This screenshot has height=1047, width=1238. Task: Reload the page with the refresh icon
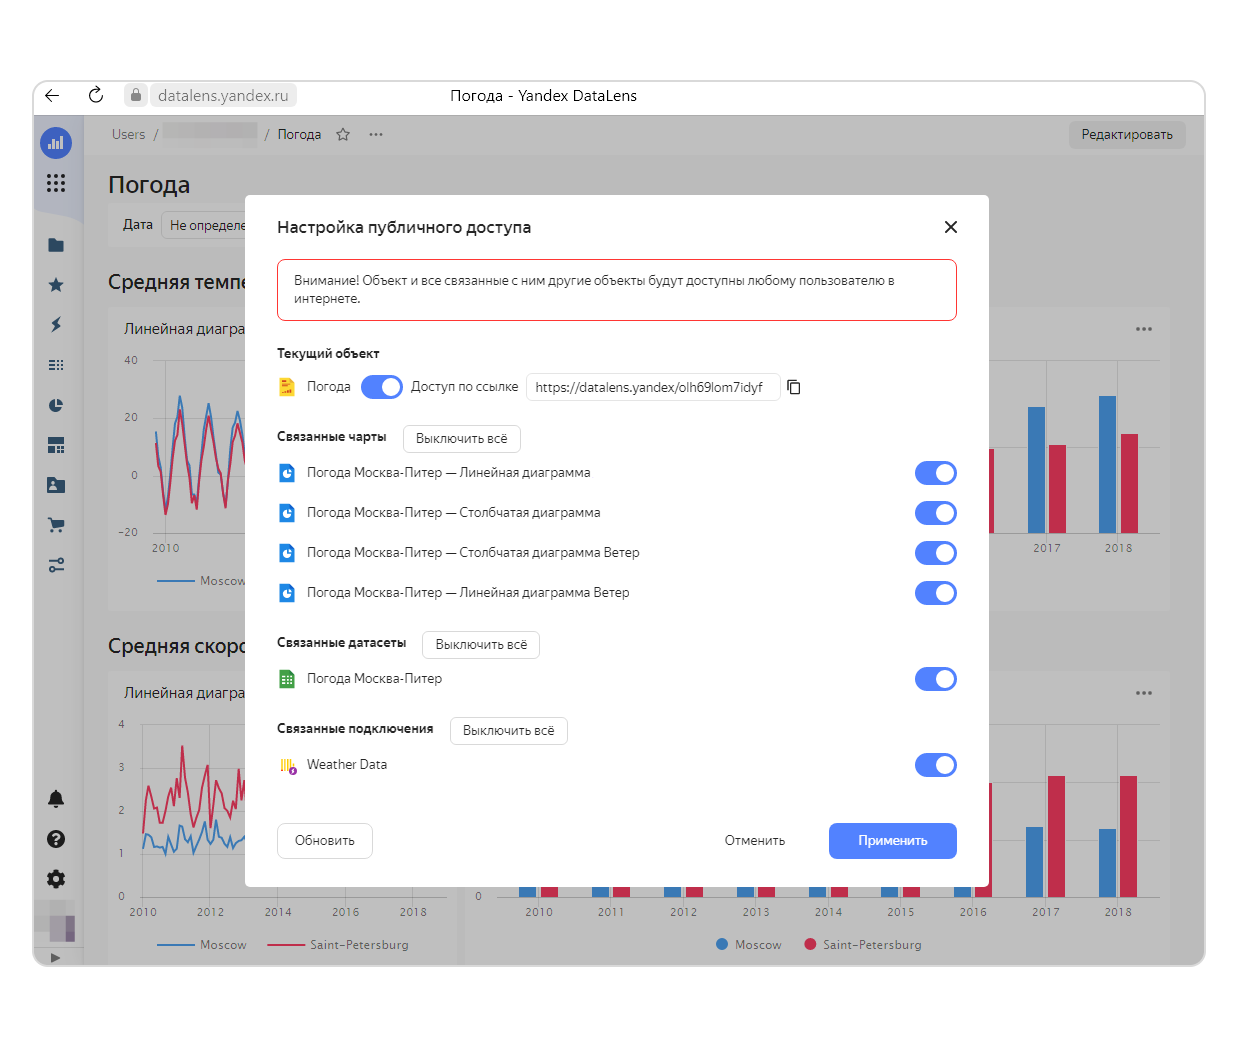96,95
